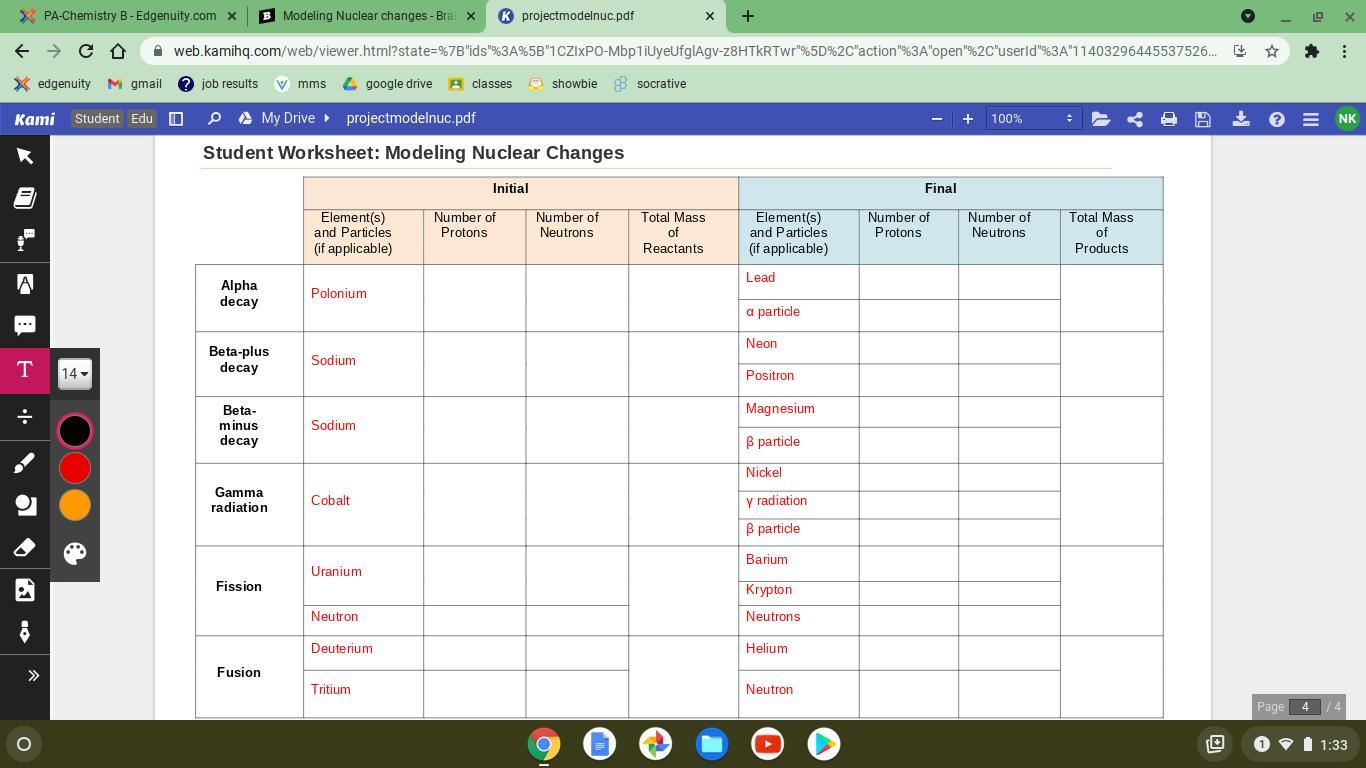Zoom out with the minus button
Screen dimensions: 1366x768
937,119
